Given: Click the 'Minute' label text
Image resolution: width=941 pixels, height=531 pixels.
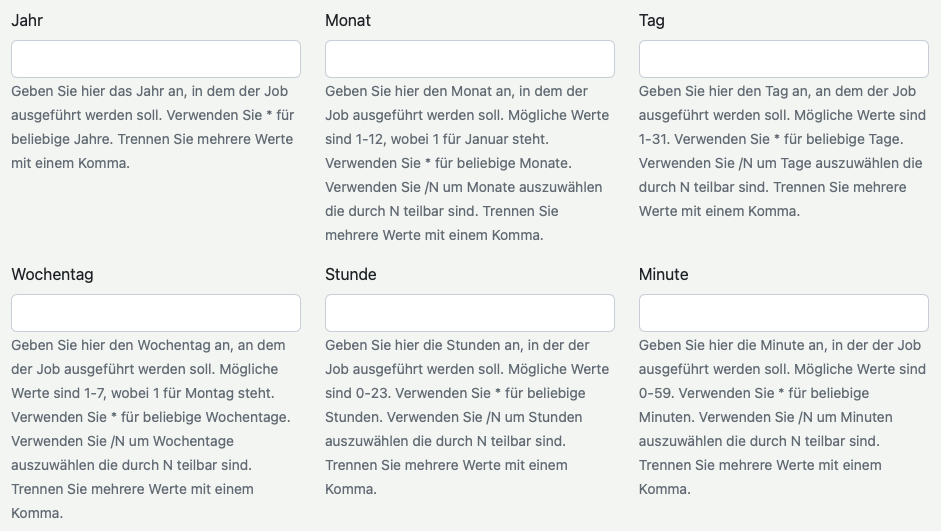Looking at the screenshot, I should (664, 274).
